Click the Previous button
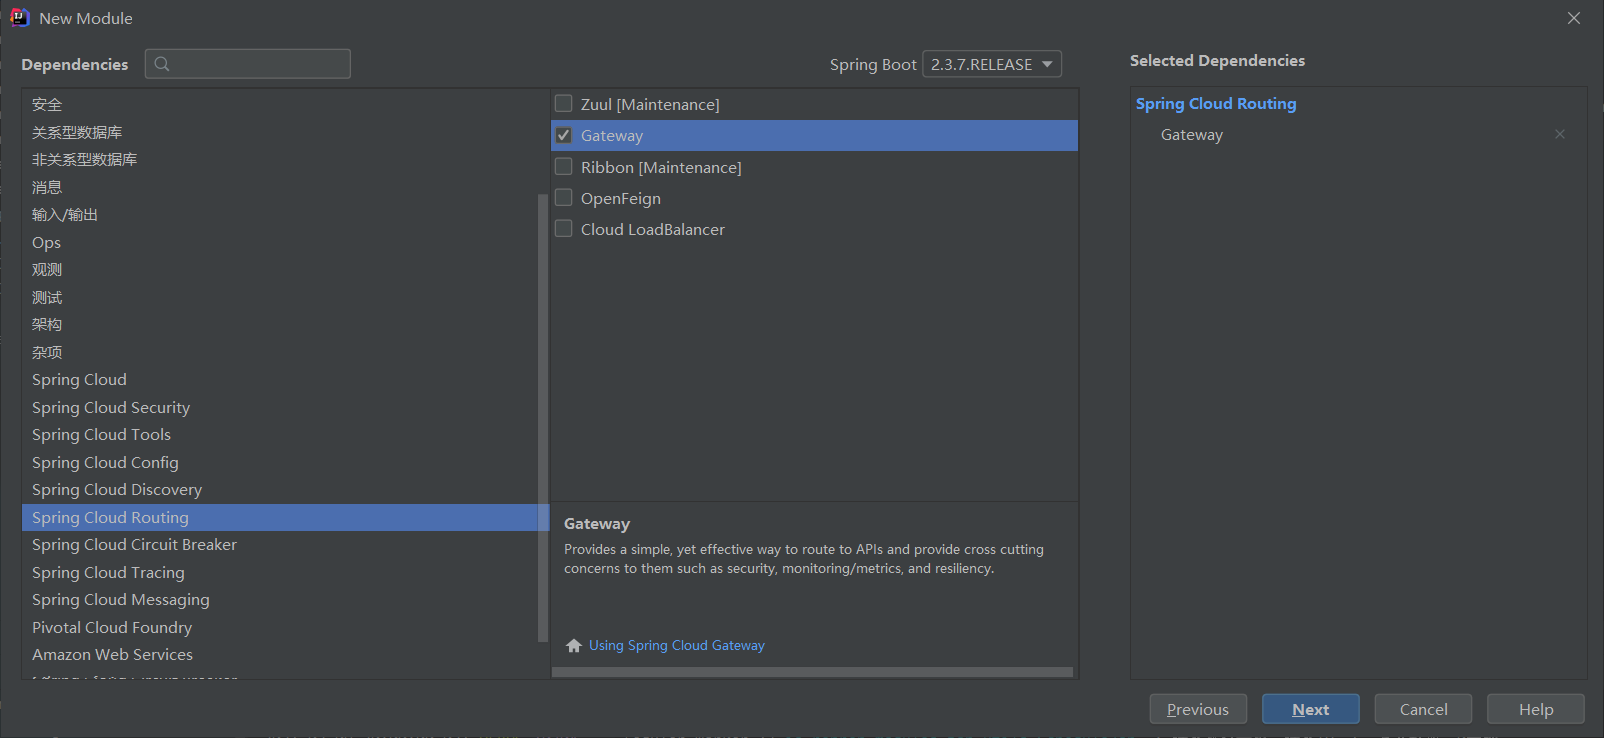Screen dimensions: 1604x738 pyautogui.click(x=1198, y=709)
